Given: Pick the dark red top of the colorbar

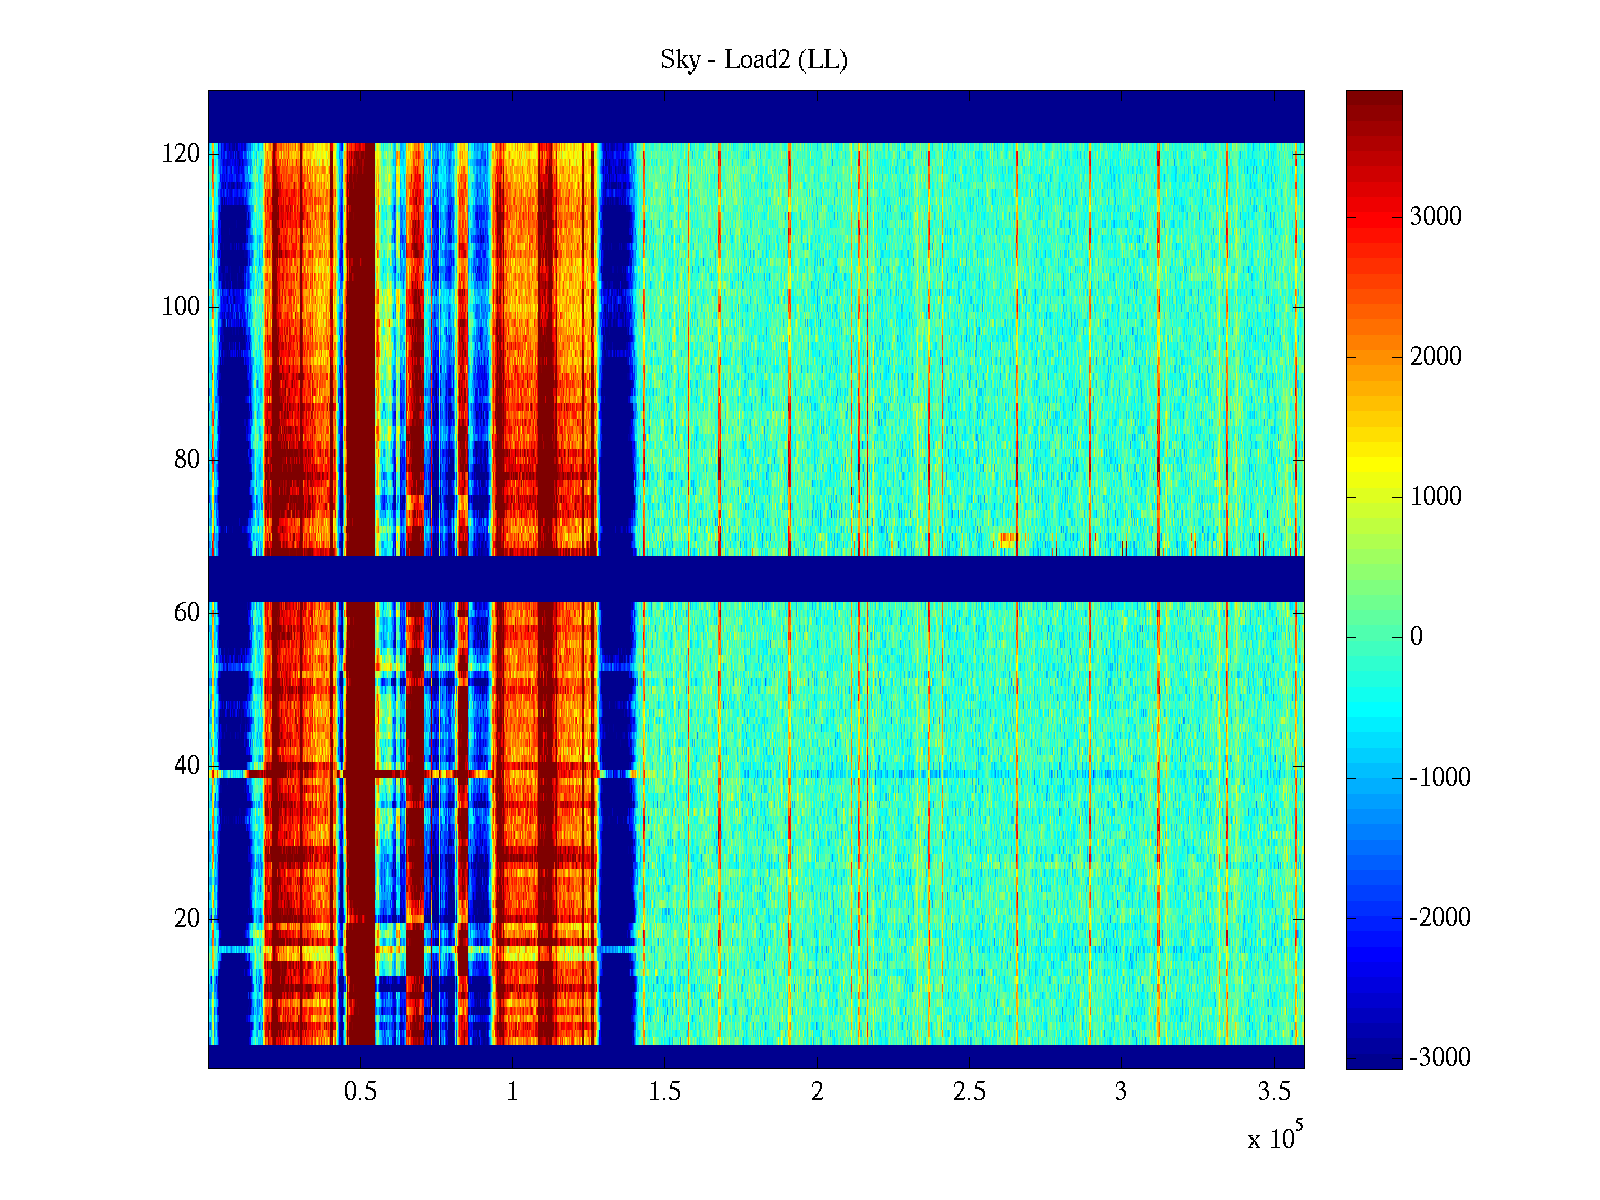Looking at the screenshot, I should 1373,100.
